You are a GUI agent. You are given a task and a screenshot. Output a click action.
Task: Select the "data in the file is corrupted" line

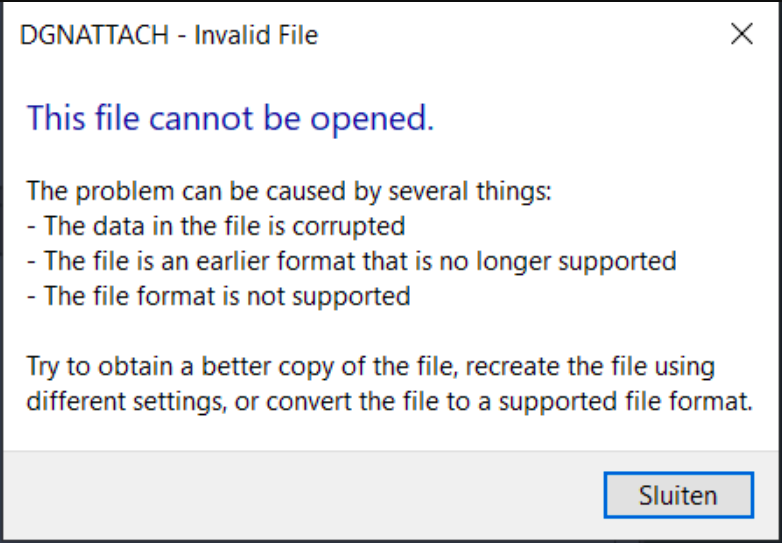[x=215, y=226]
